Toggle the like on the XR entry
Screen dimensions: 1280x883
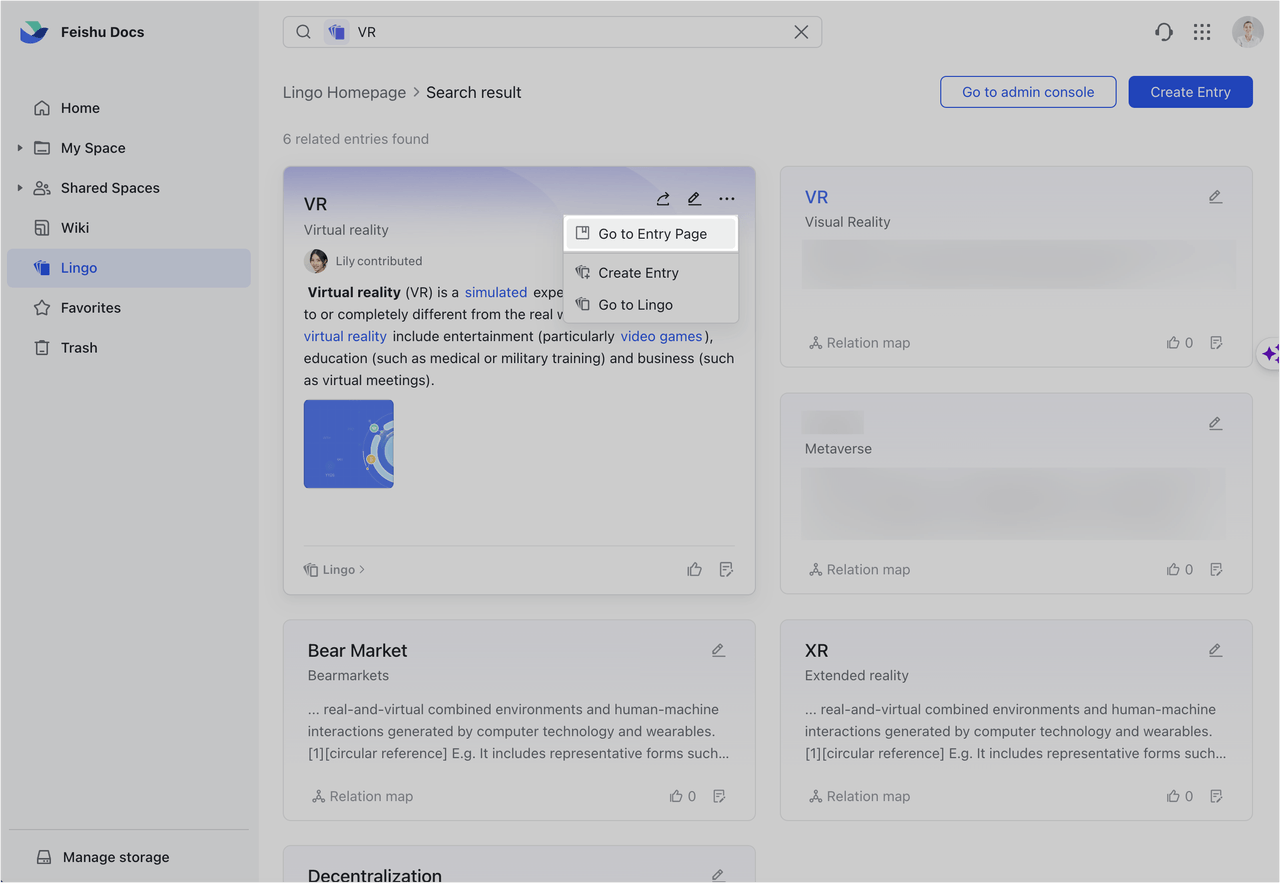1173,796
